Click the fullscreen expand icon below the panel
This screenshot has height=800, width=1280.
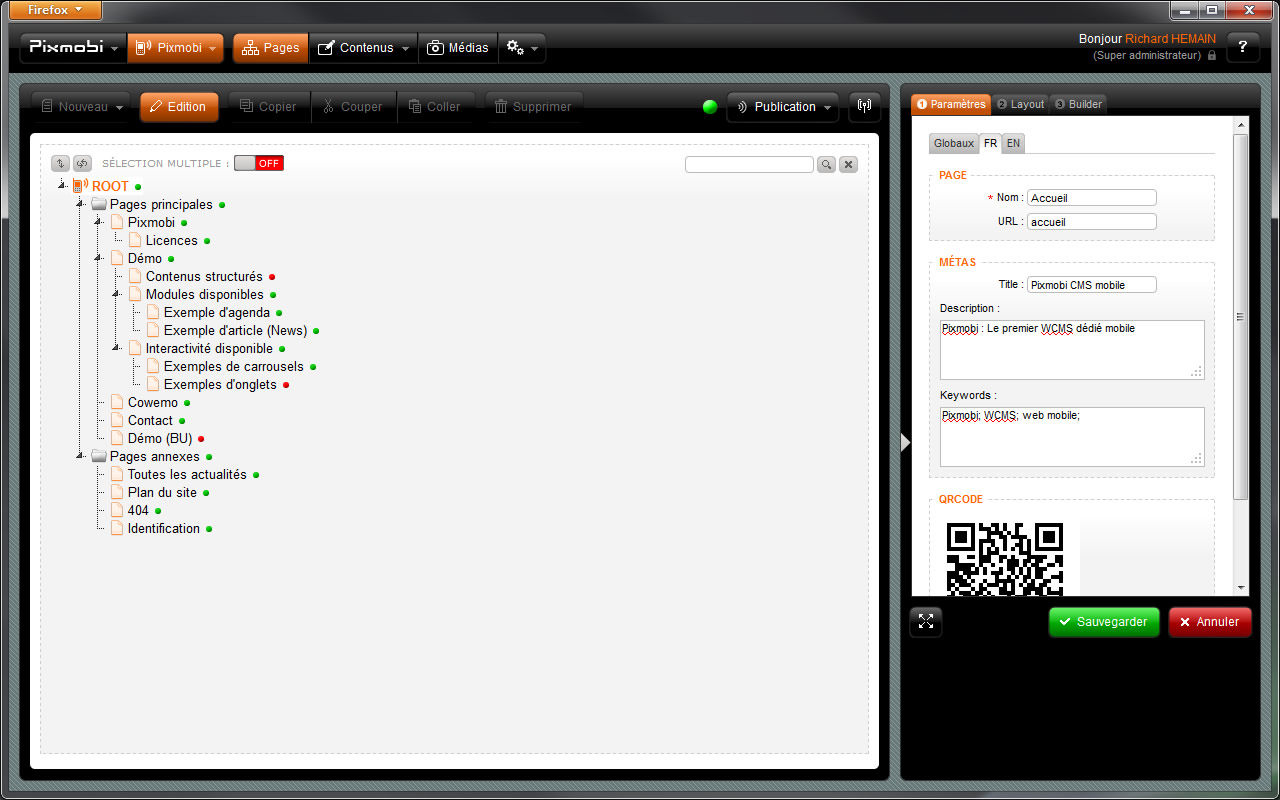pos(926,621)
